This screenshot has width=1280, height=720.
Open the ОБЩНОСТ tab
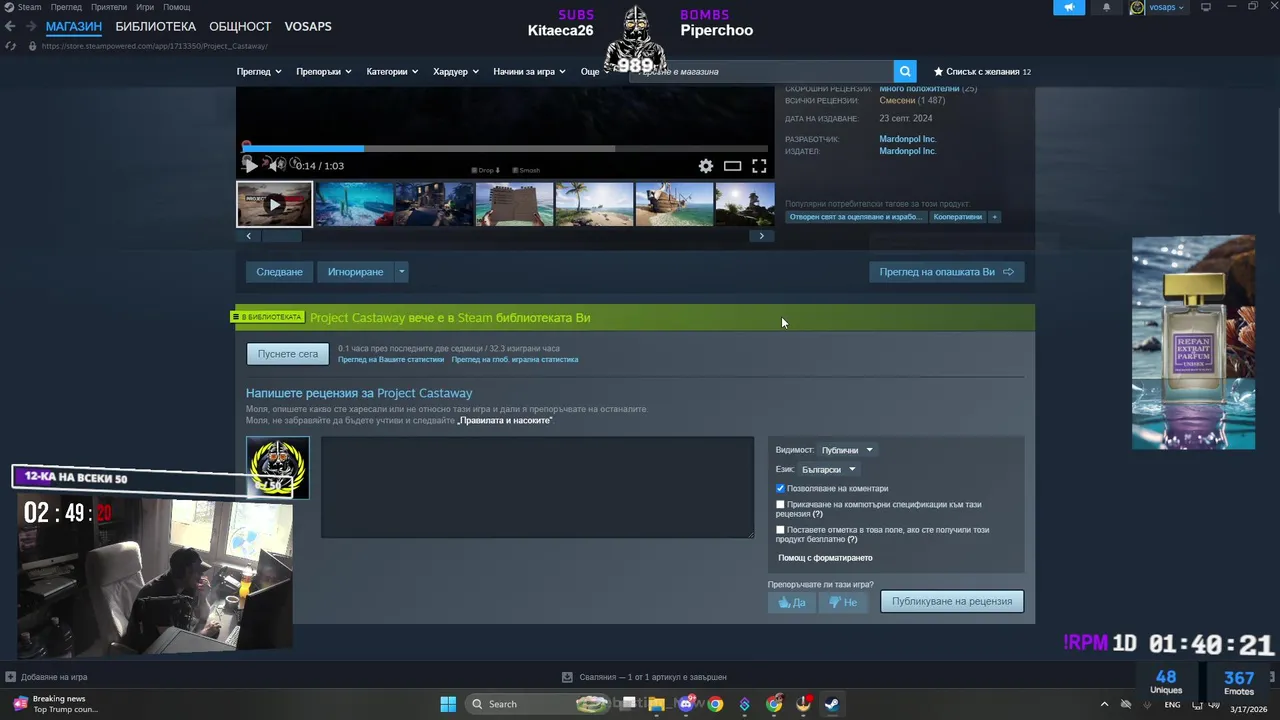click(x=240, y=26)
